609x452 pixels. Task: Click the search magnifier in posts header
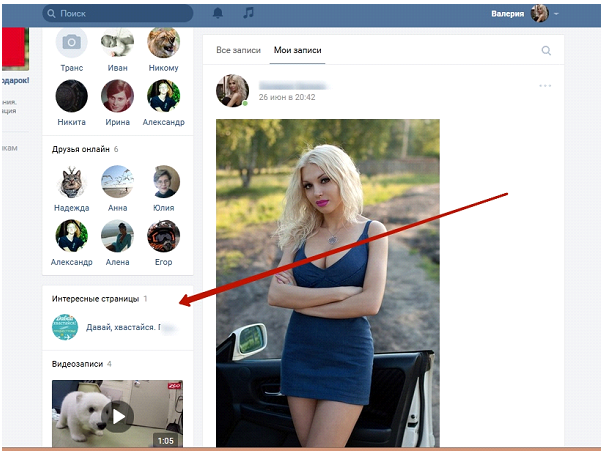pos(546,50)
